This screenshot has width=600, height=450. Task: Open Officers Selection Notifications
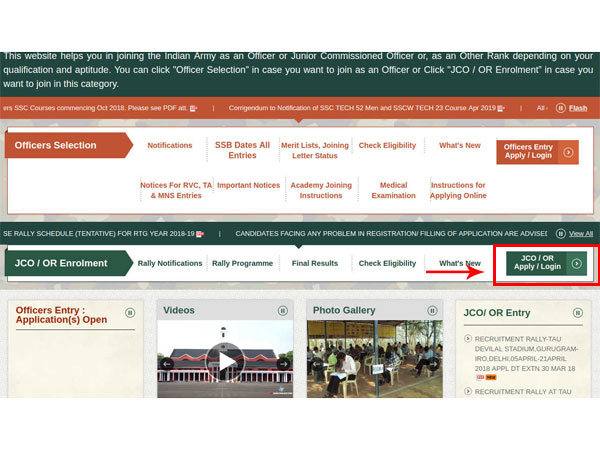click(x=170, y=145)
